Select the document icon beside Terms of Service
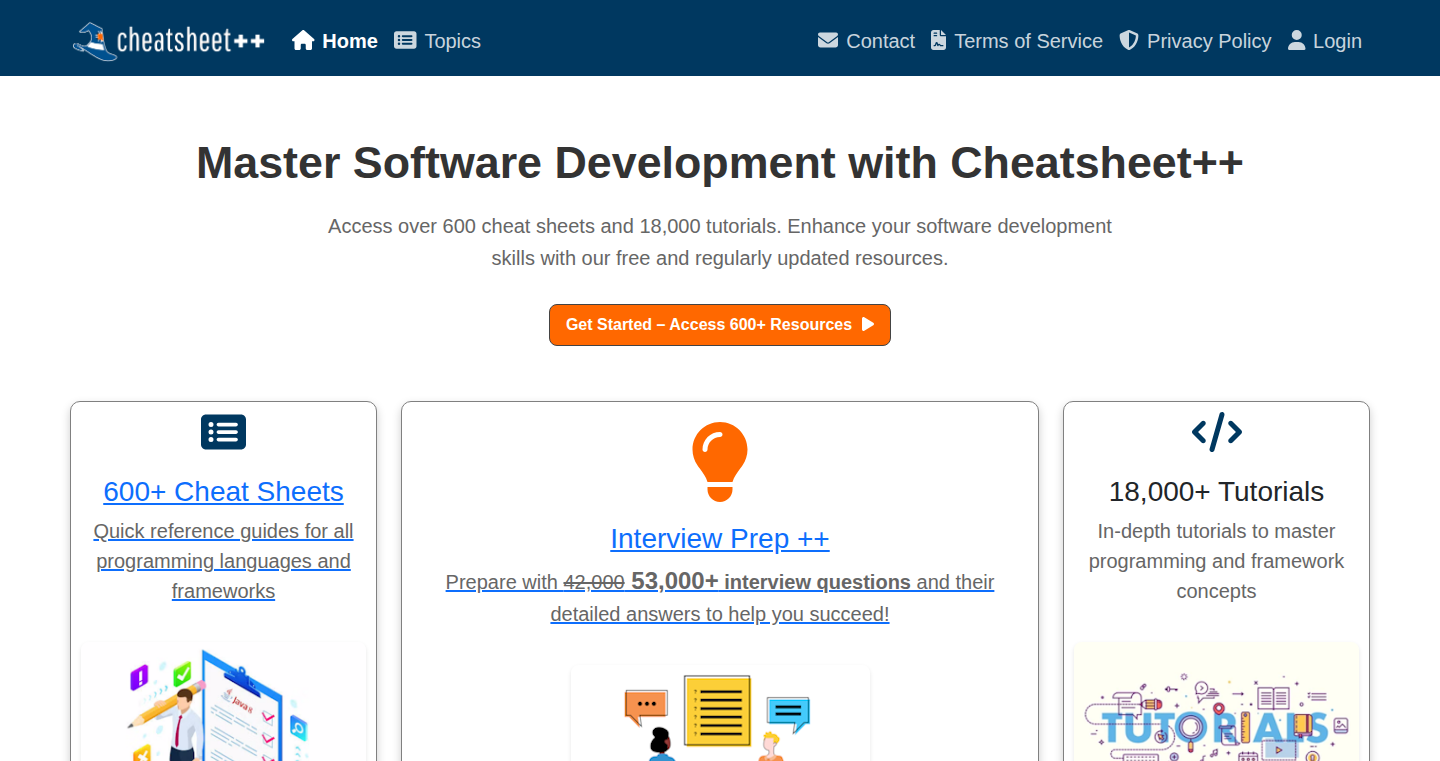The image size is (1440, 761). pos(938,40)
